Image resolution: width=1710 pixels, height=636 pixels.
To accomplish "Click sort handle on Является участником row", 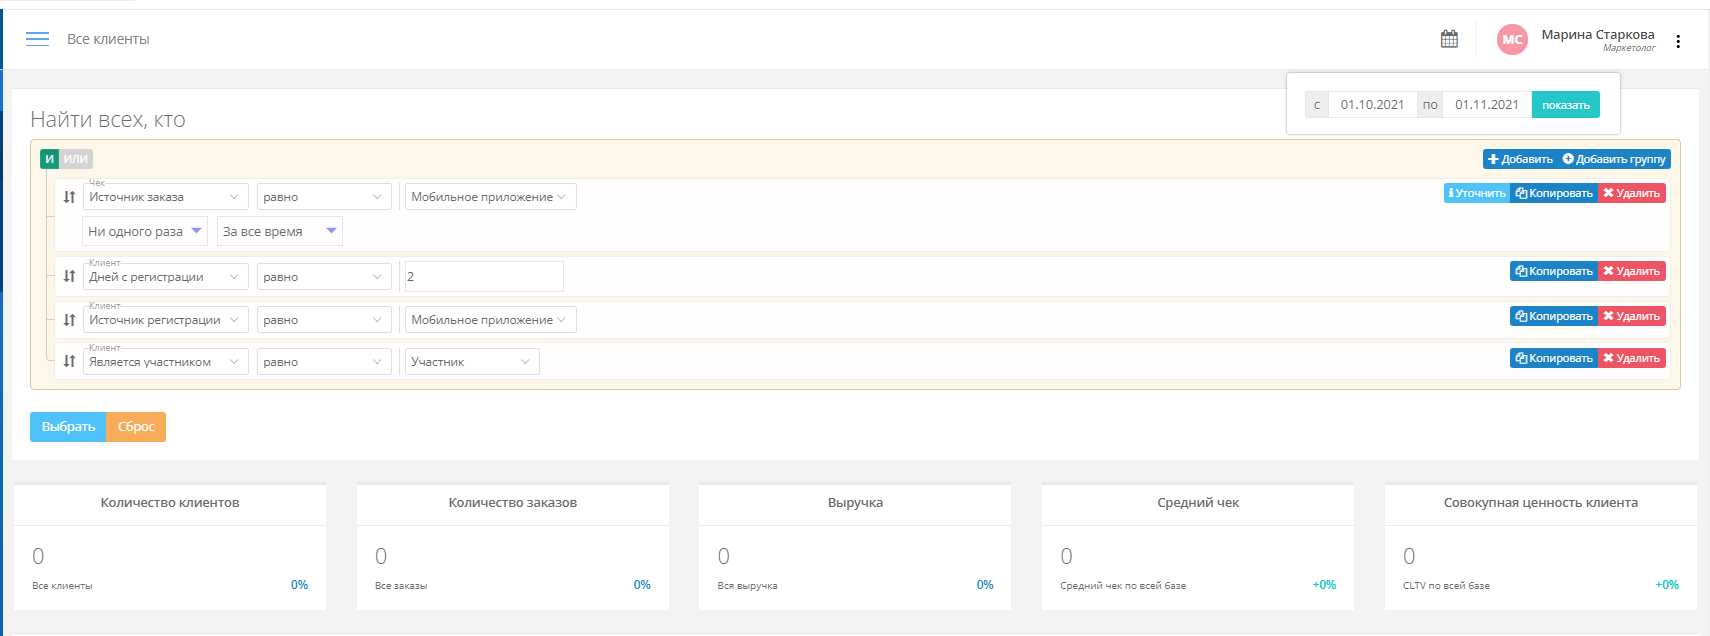I will tap(69, 362).
